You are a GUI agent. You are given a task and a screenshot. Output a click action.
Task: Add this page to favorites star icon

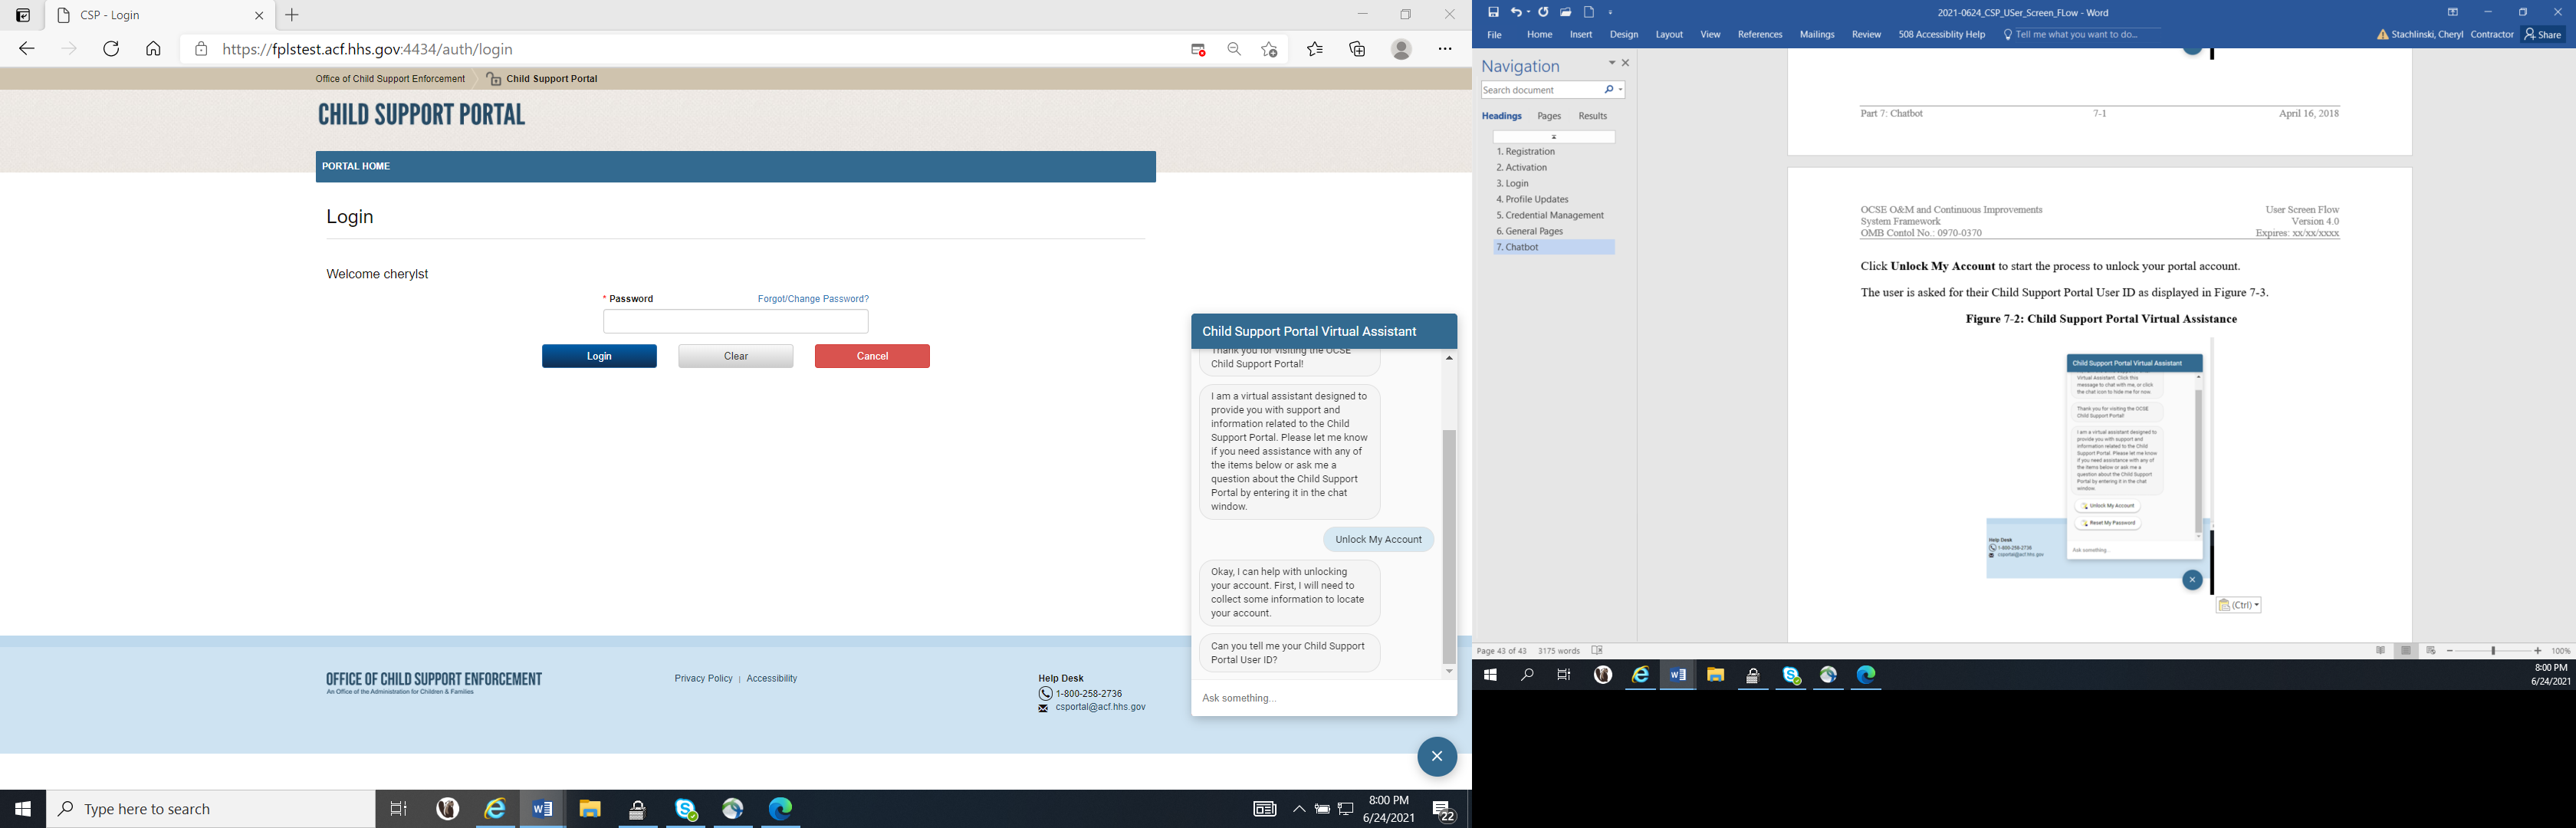[x=1269, y=49]
